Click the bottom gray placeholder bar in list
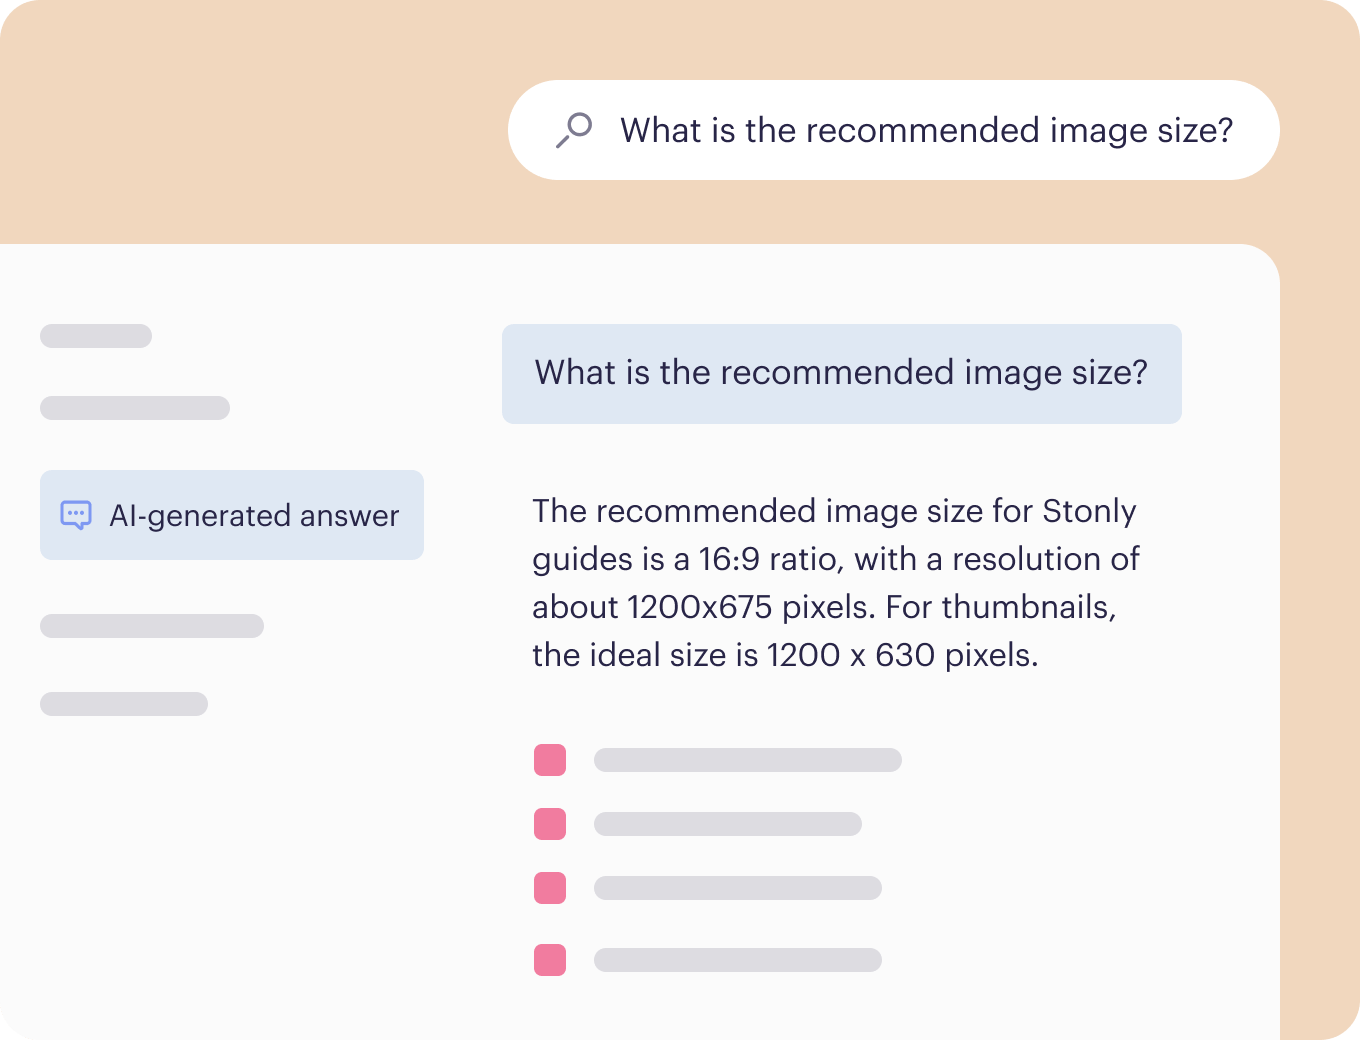Screen dimensions: 1360x1040 [x=738, y=960]
